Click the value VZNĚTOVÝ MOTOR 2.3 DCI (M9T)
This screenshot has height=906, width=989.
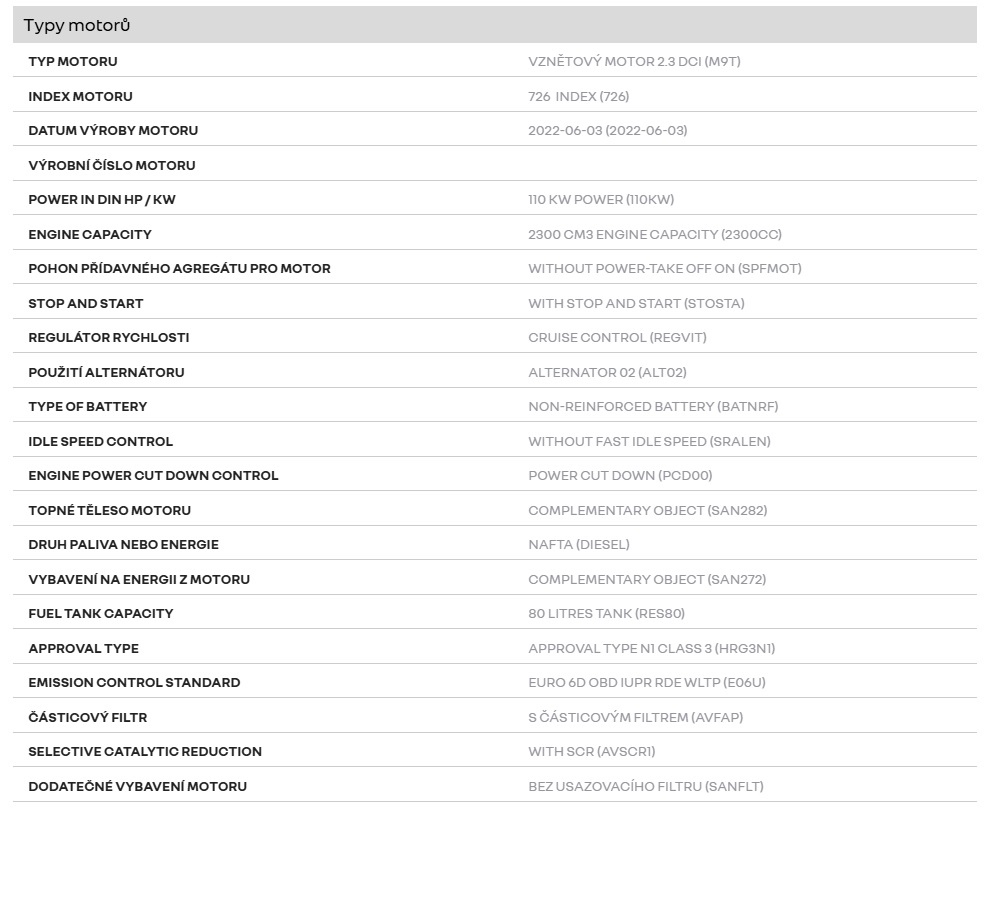[x=634, y=61]
